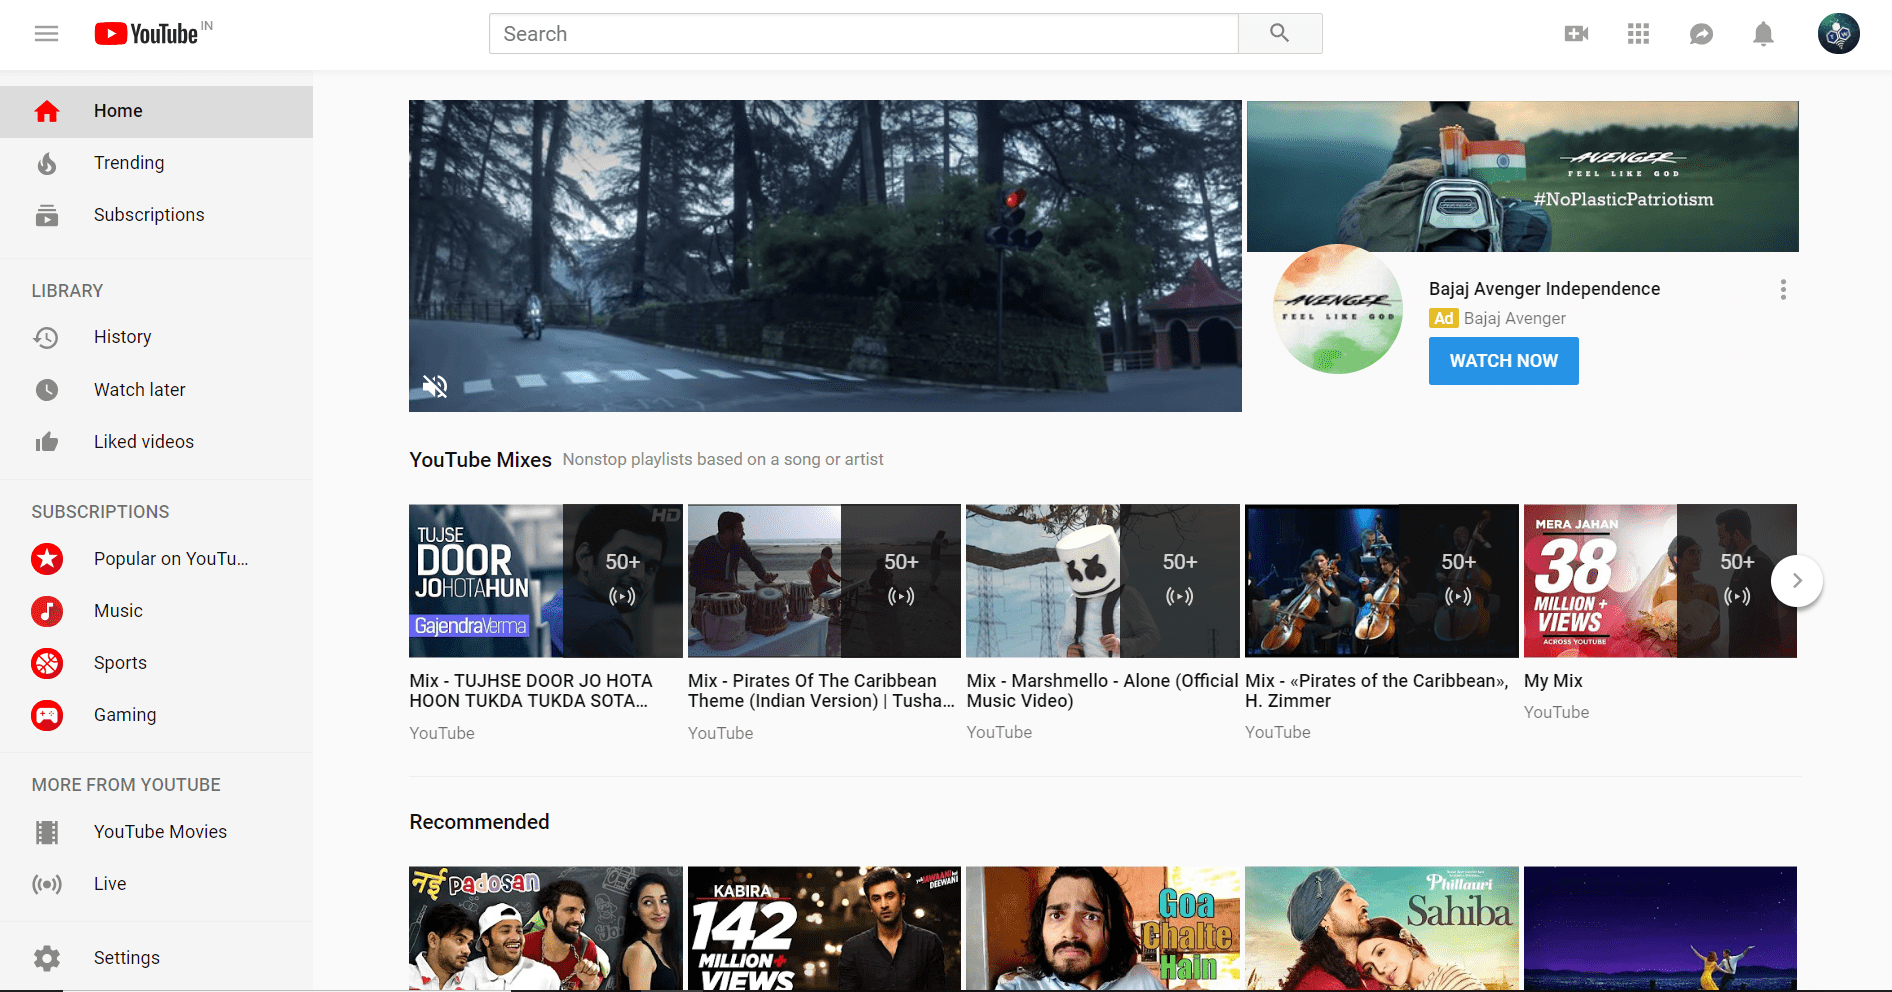Screen dimensions: 1892x992
Task: Open YouTube Movies
Action: click(159, 831)
